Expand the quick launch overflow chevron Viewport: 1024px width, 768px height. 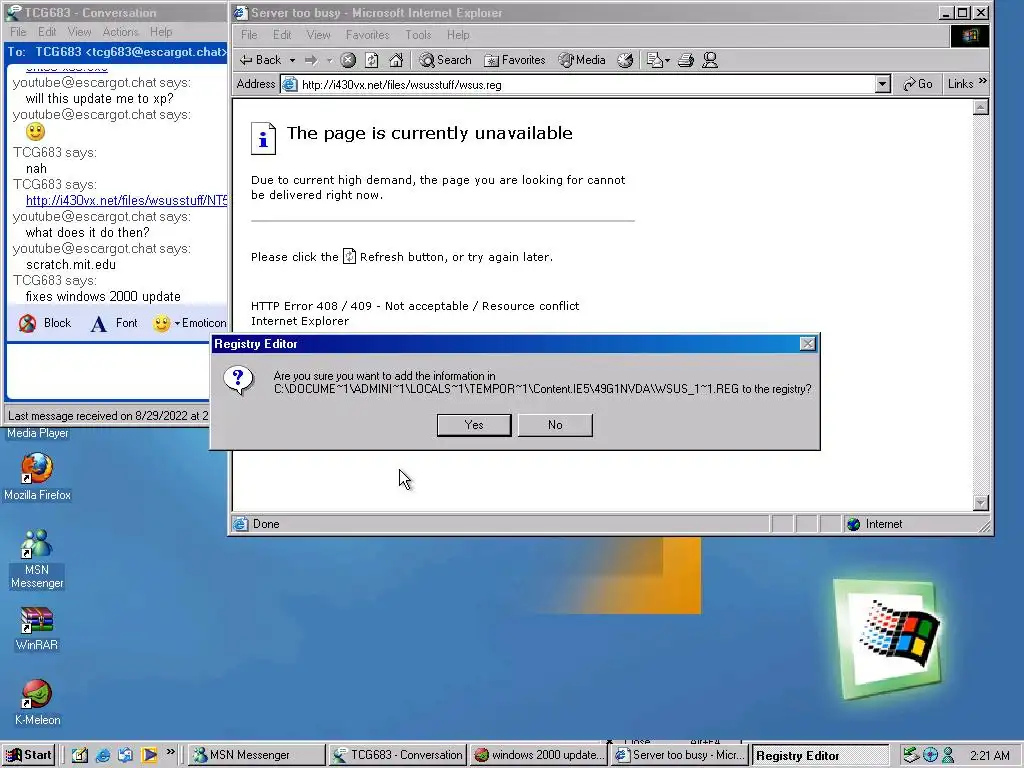pos(170,752)
